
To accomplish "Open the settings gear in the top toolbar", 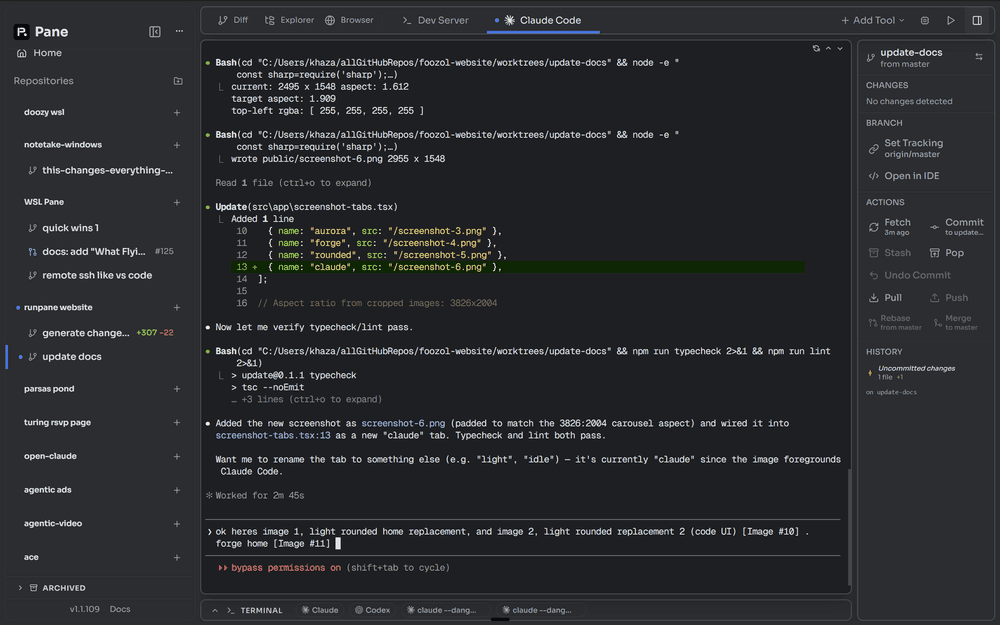I will click(x=925, y=19).
